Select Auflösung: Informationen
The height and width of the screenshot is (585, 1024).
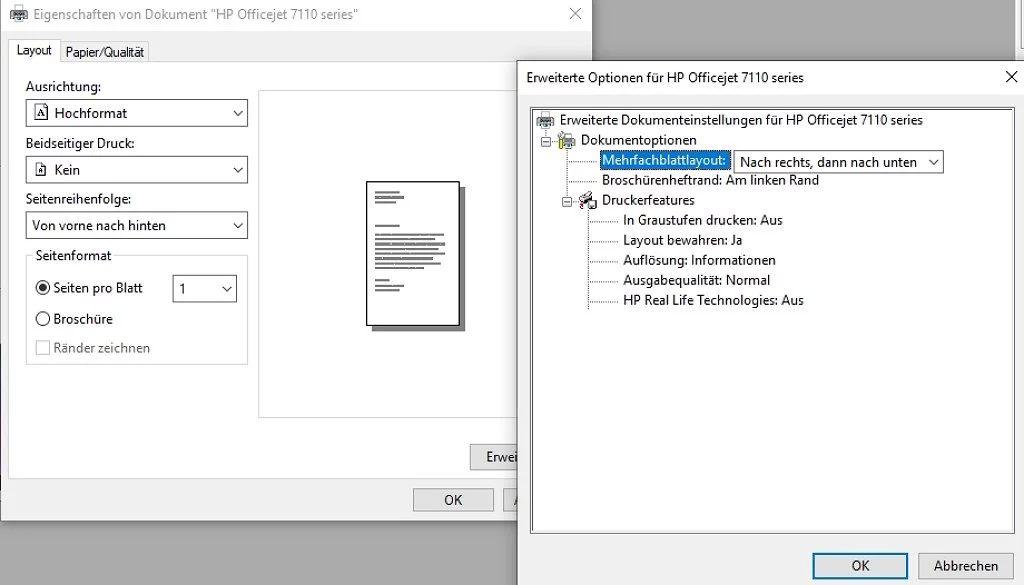(699, 261)
